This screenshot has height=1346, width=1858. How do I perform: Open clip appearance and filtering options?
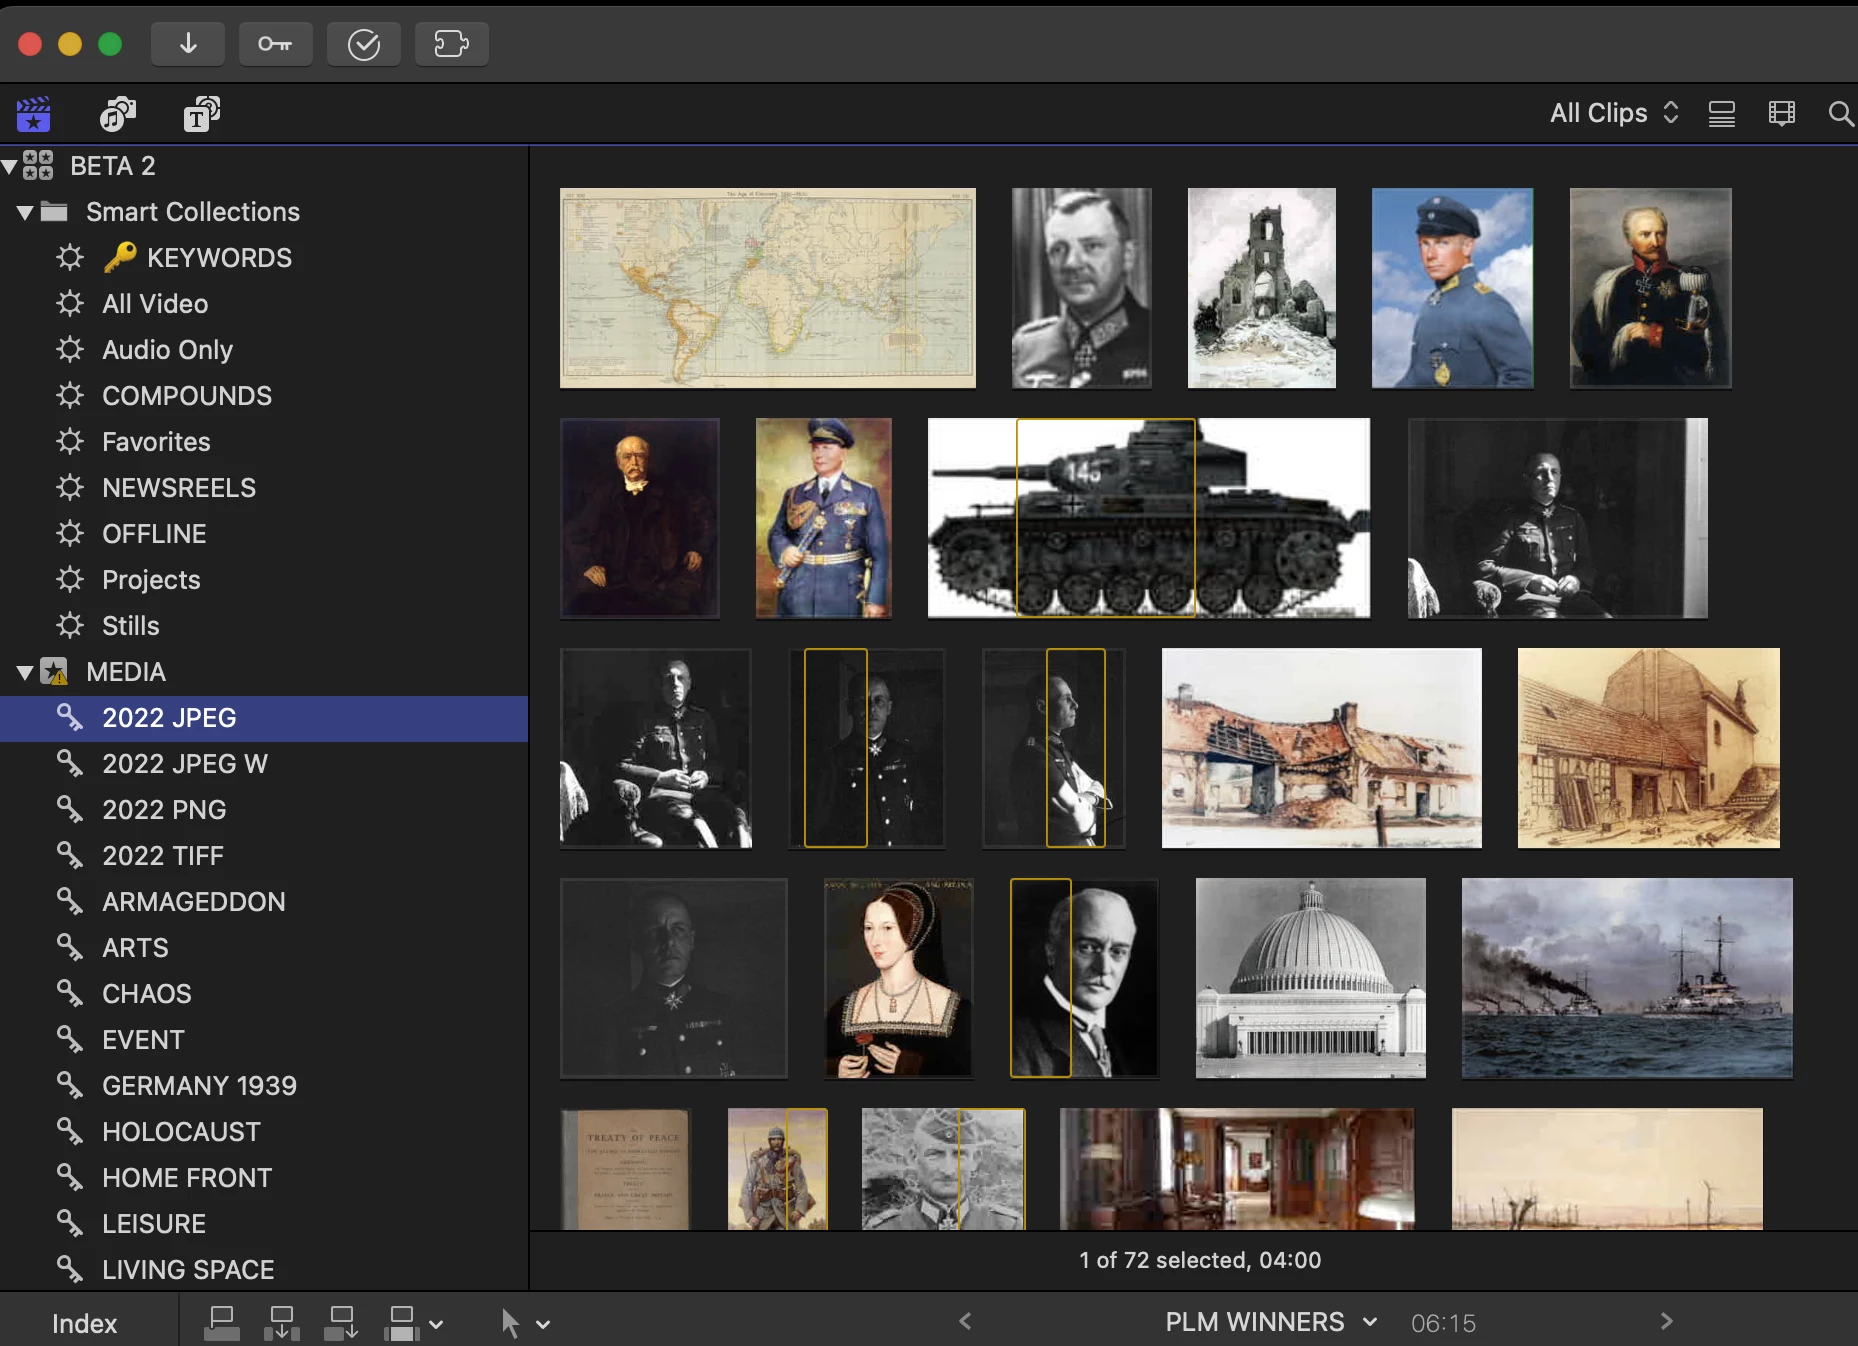[x=1782, y=114]
